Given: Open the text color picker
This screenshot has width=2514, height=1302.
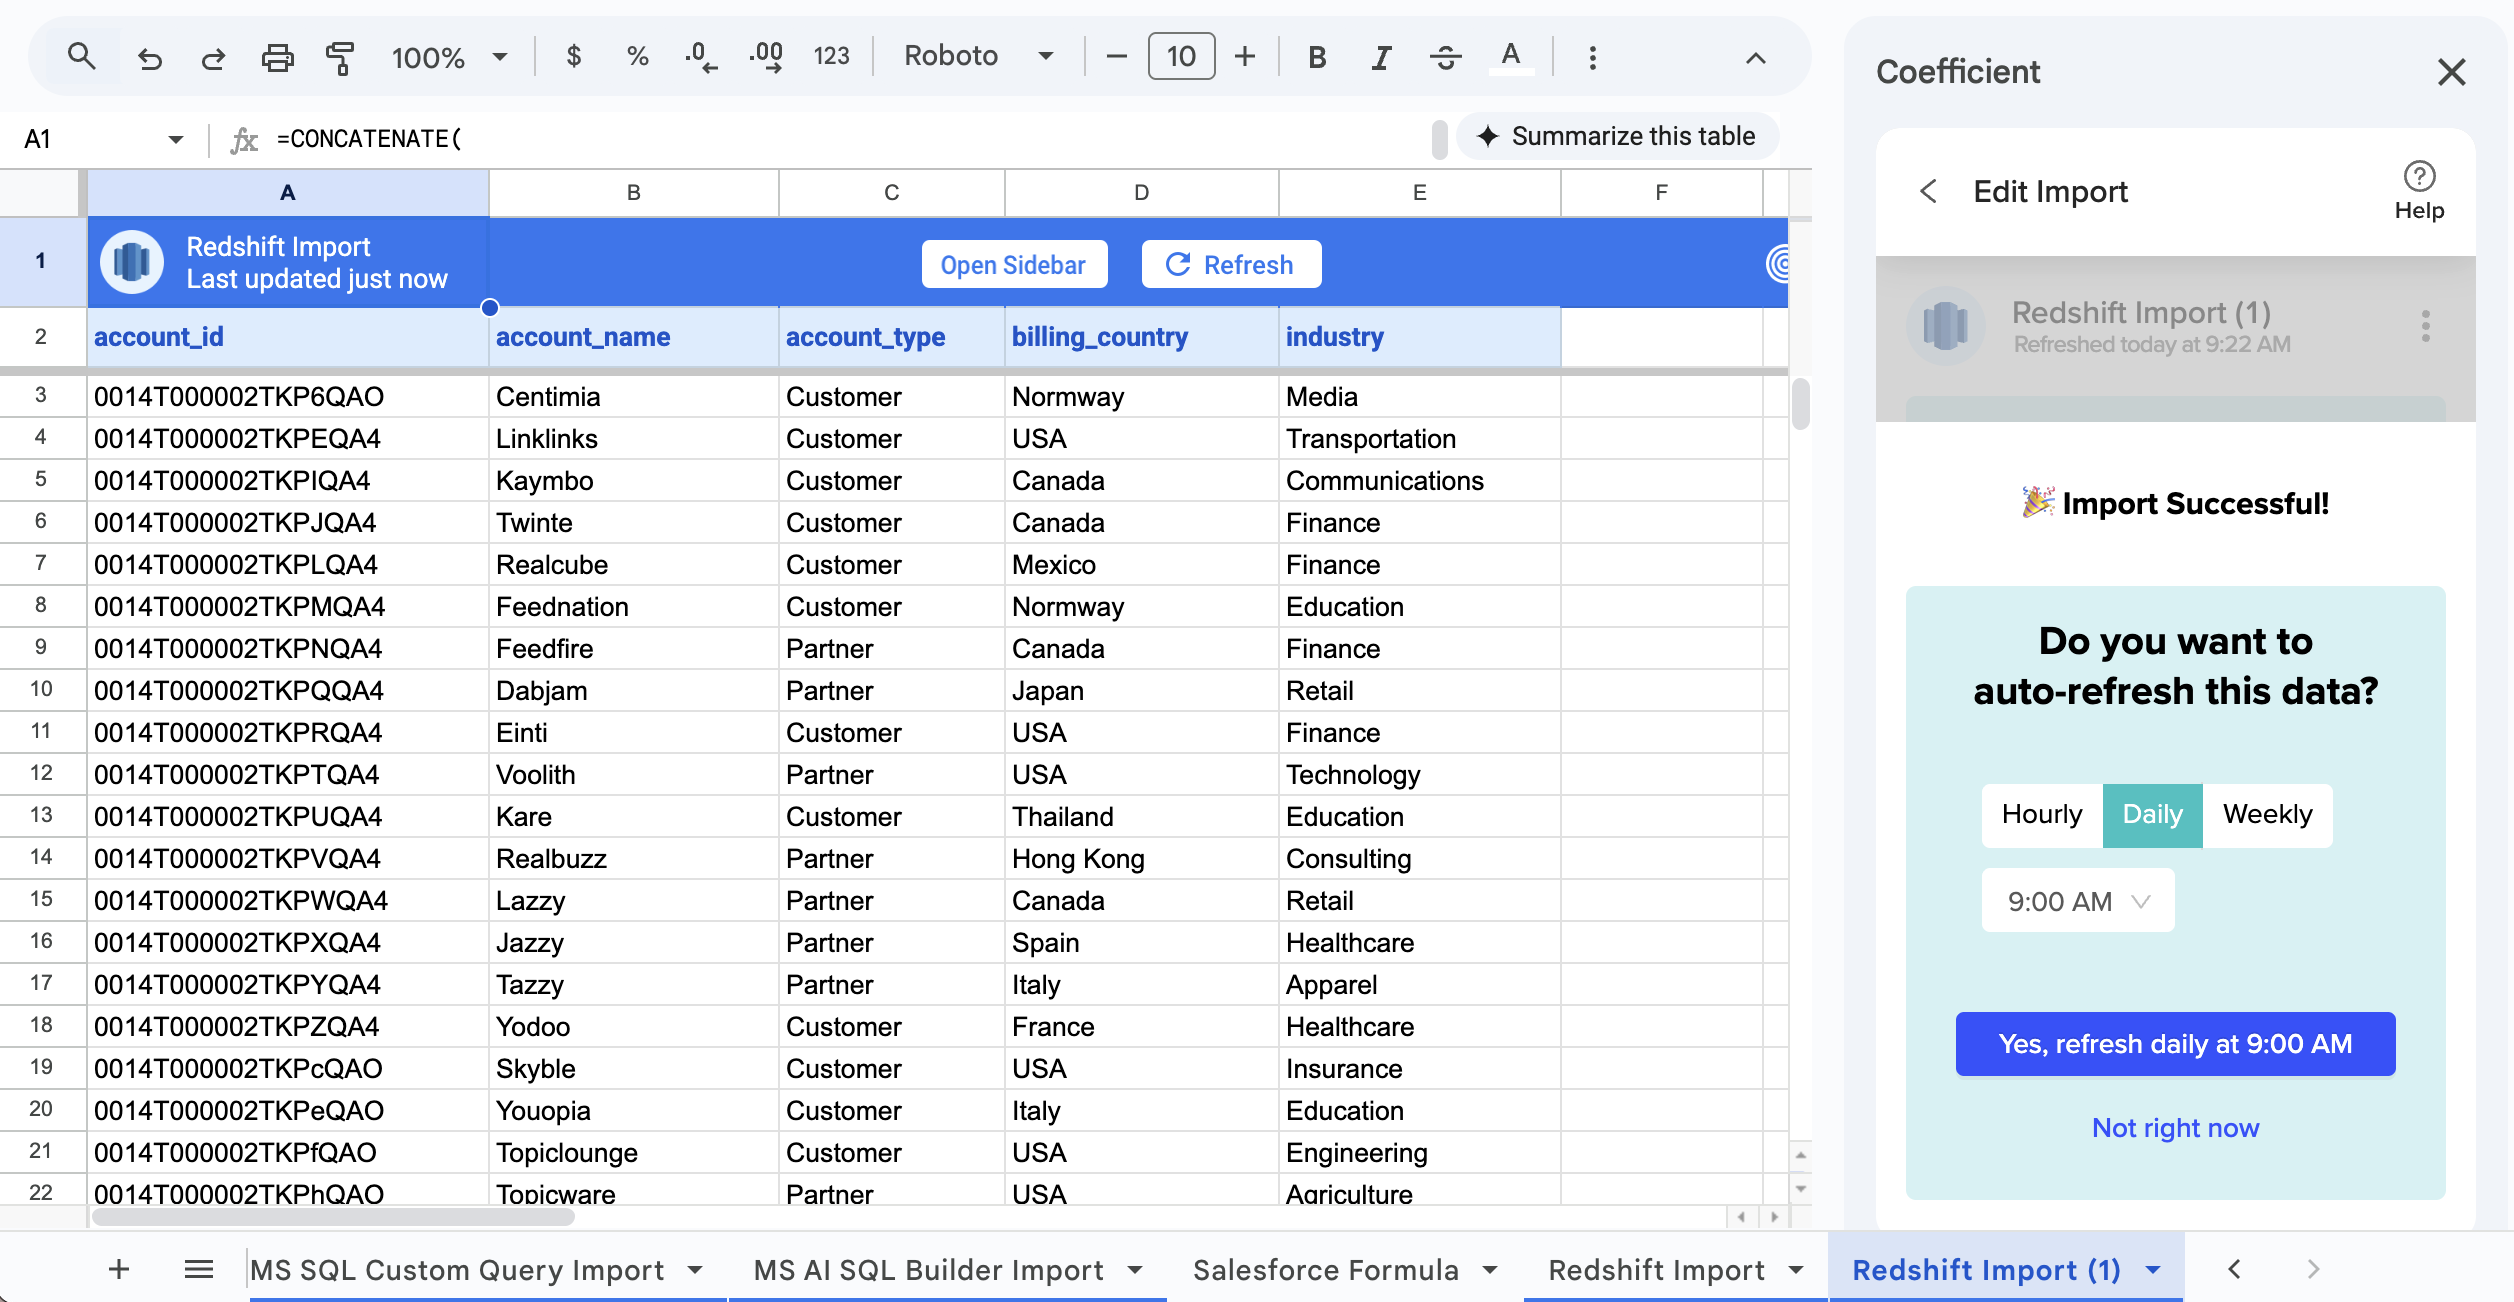Looking at the screenshot, I should (x=1511, y=56).
